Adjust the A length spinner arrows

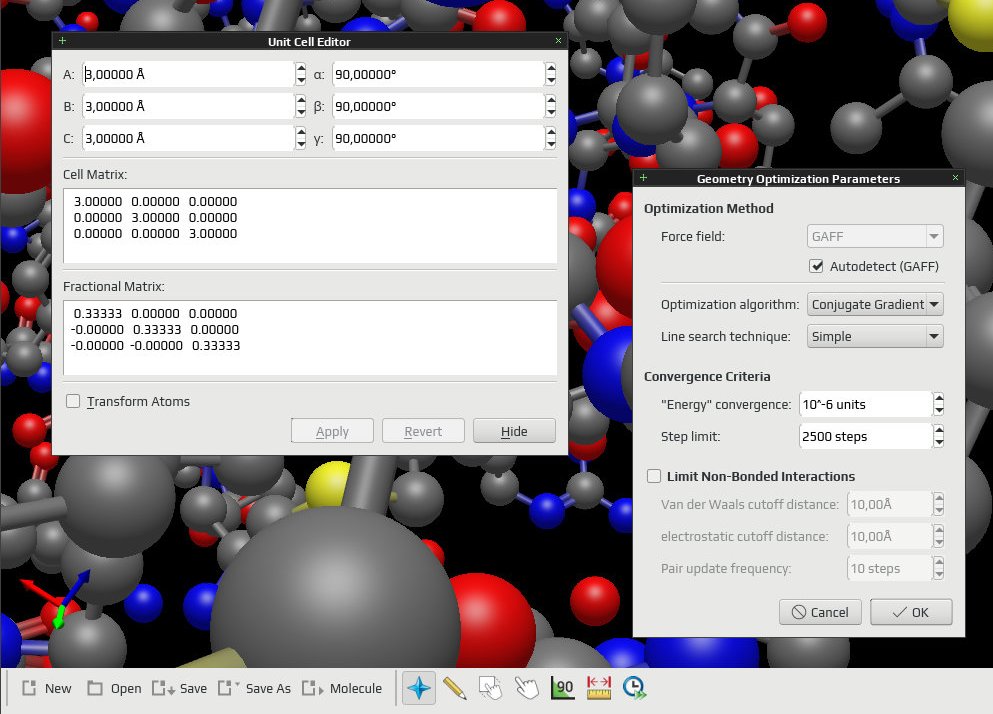click(x=301, y=74)
